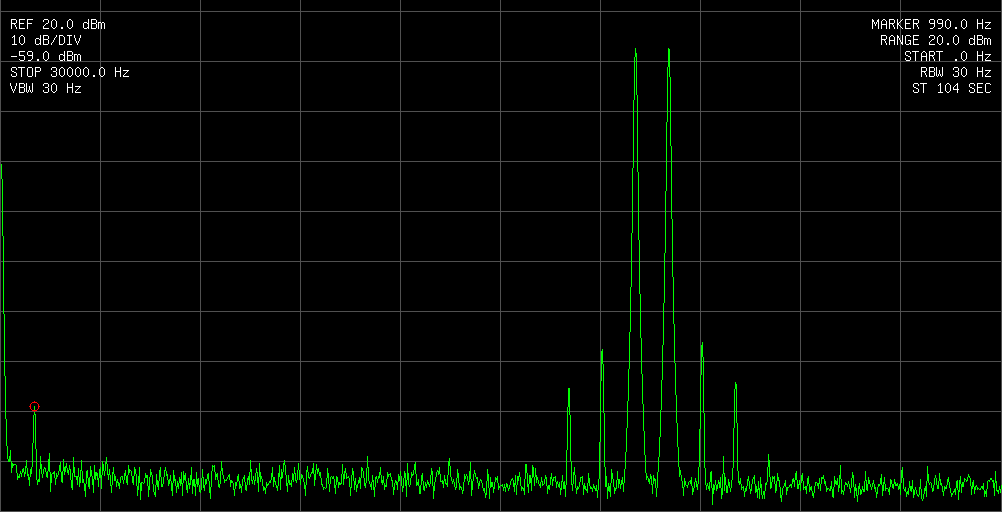Image resolution: width=1002 pixels, height=512 pixels.
Task: Click the -59.0 dBm marker level readout
Action: tap(46, 57)
